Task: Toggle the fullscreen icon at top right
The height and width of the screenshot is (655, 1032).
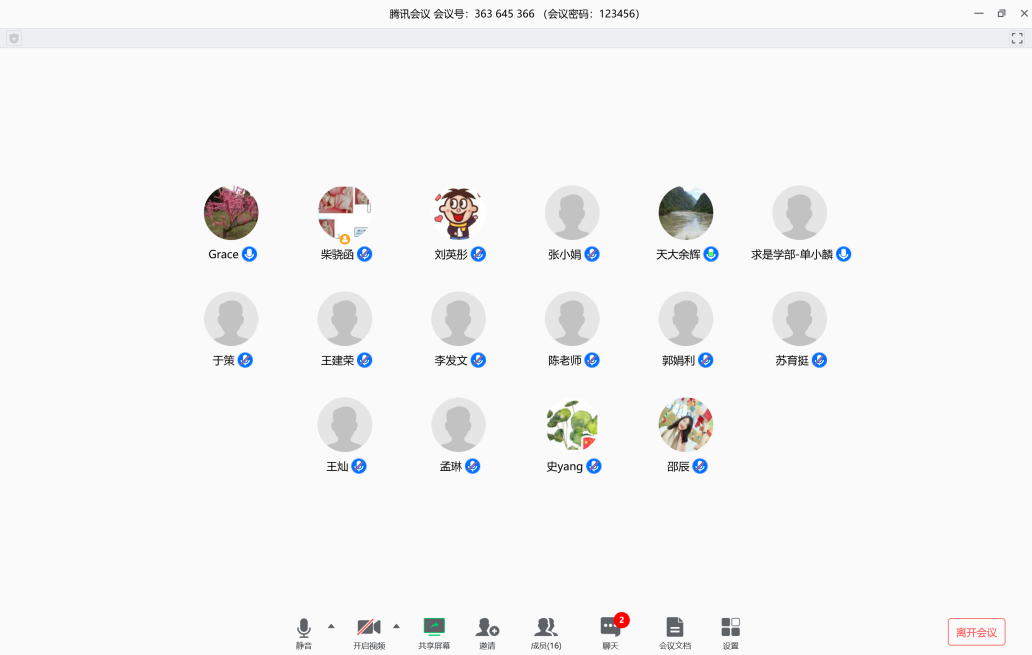Action: pyautogui.click(x=1017, y=38)
